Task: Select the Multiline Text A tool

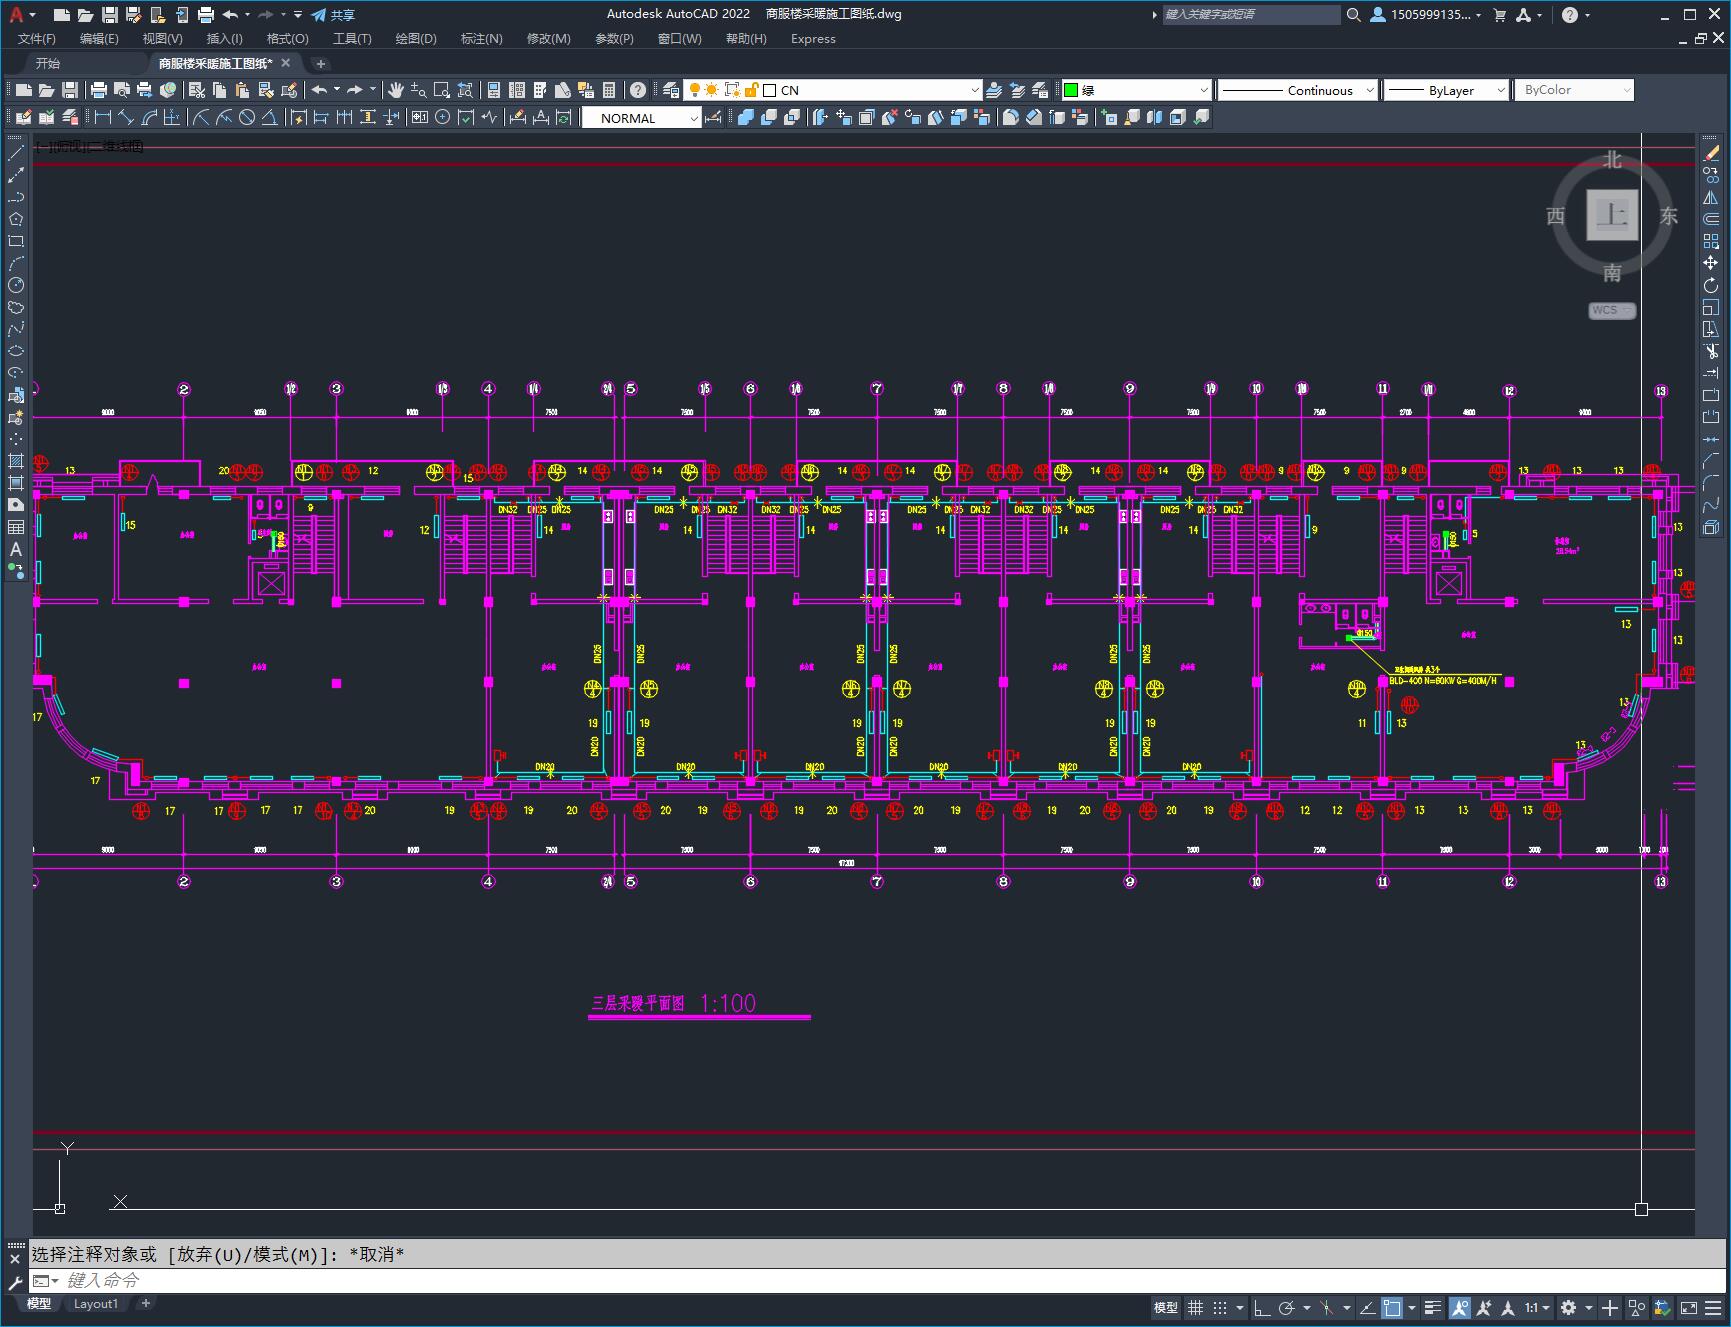Action: click(x=15, y=549)
